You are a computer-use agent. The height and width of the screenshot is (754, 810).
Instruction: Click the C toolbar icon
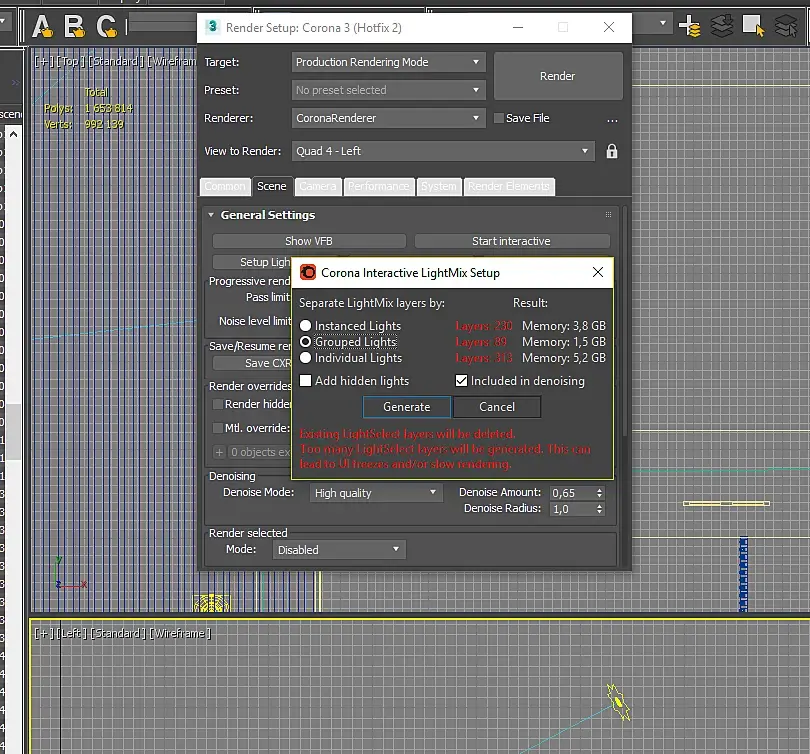click(x=107, y=26)
